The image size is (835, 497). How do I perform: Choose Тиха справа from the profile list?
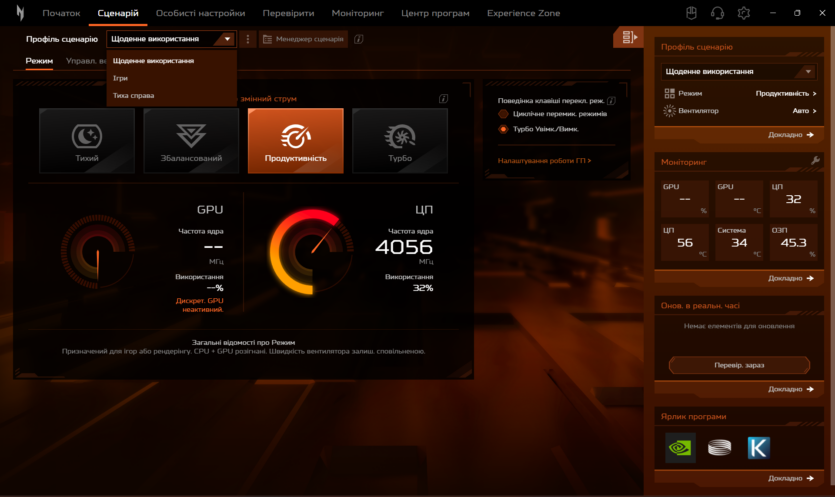click(133, 95)
